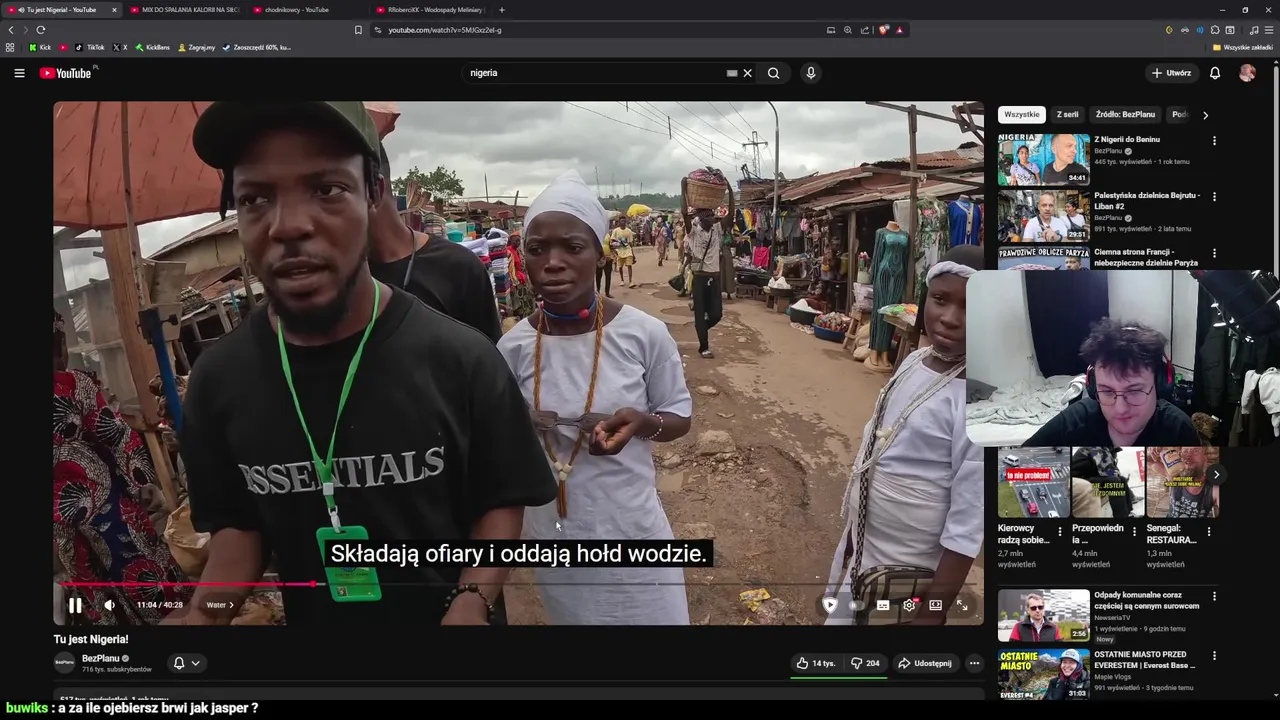
Task: Open BezPlanu channel avatar
Action: coord(64,662)
